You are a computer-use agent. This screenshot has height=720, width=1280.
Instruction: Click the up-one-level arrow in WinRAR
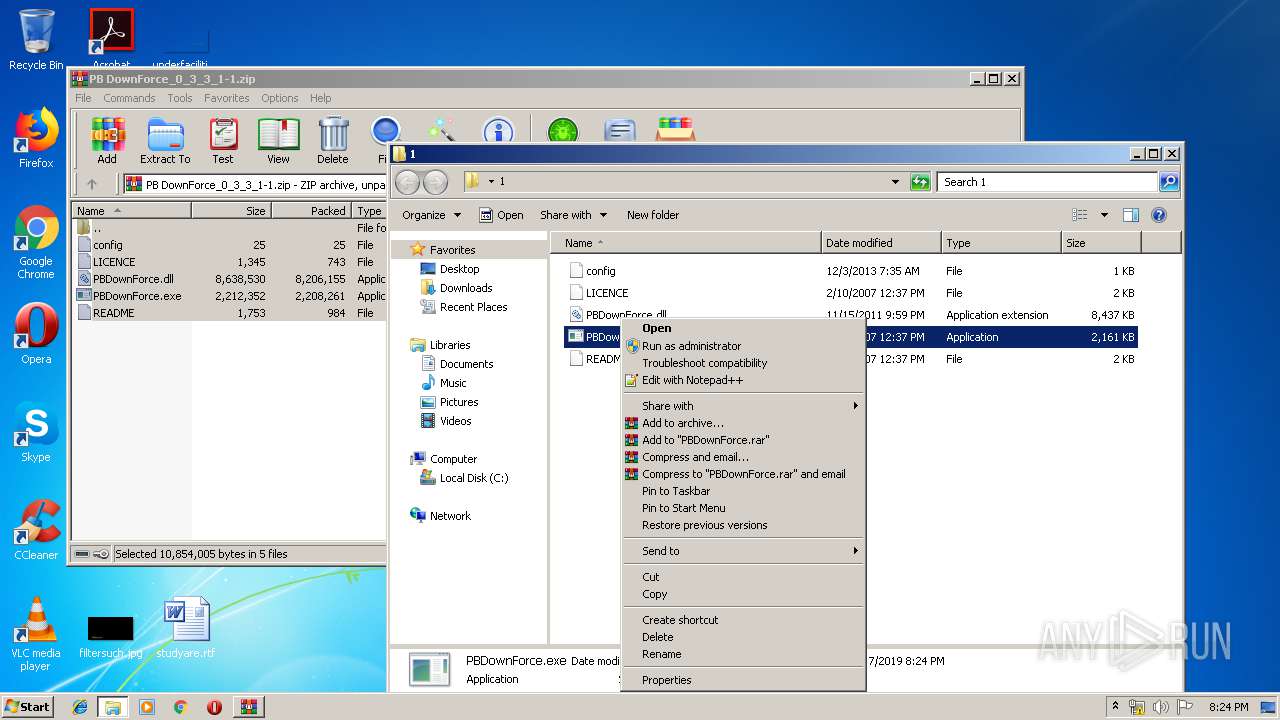(92, 184)
